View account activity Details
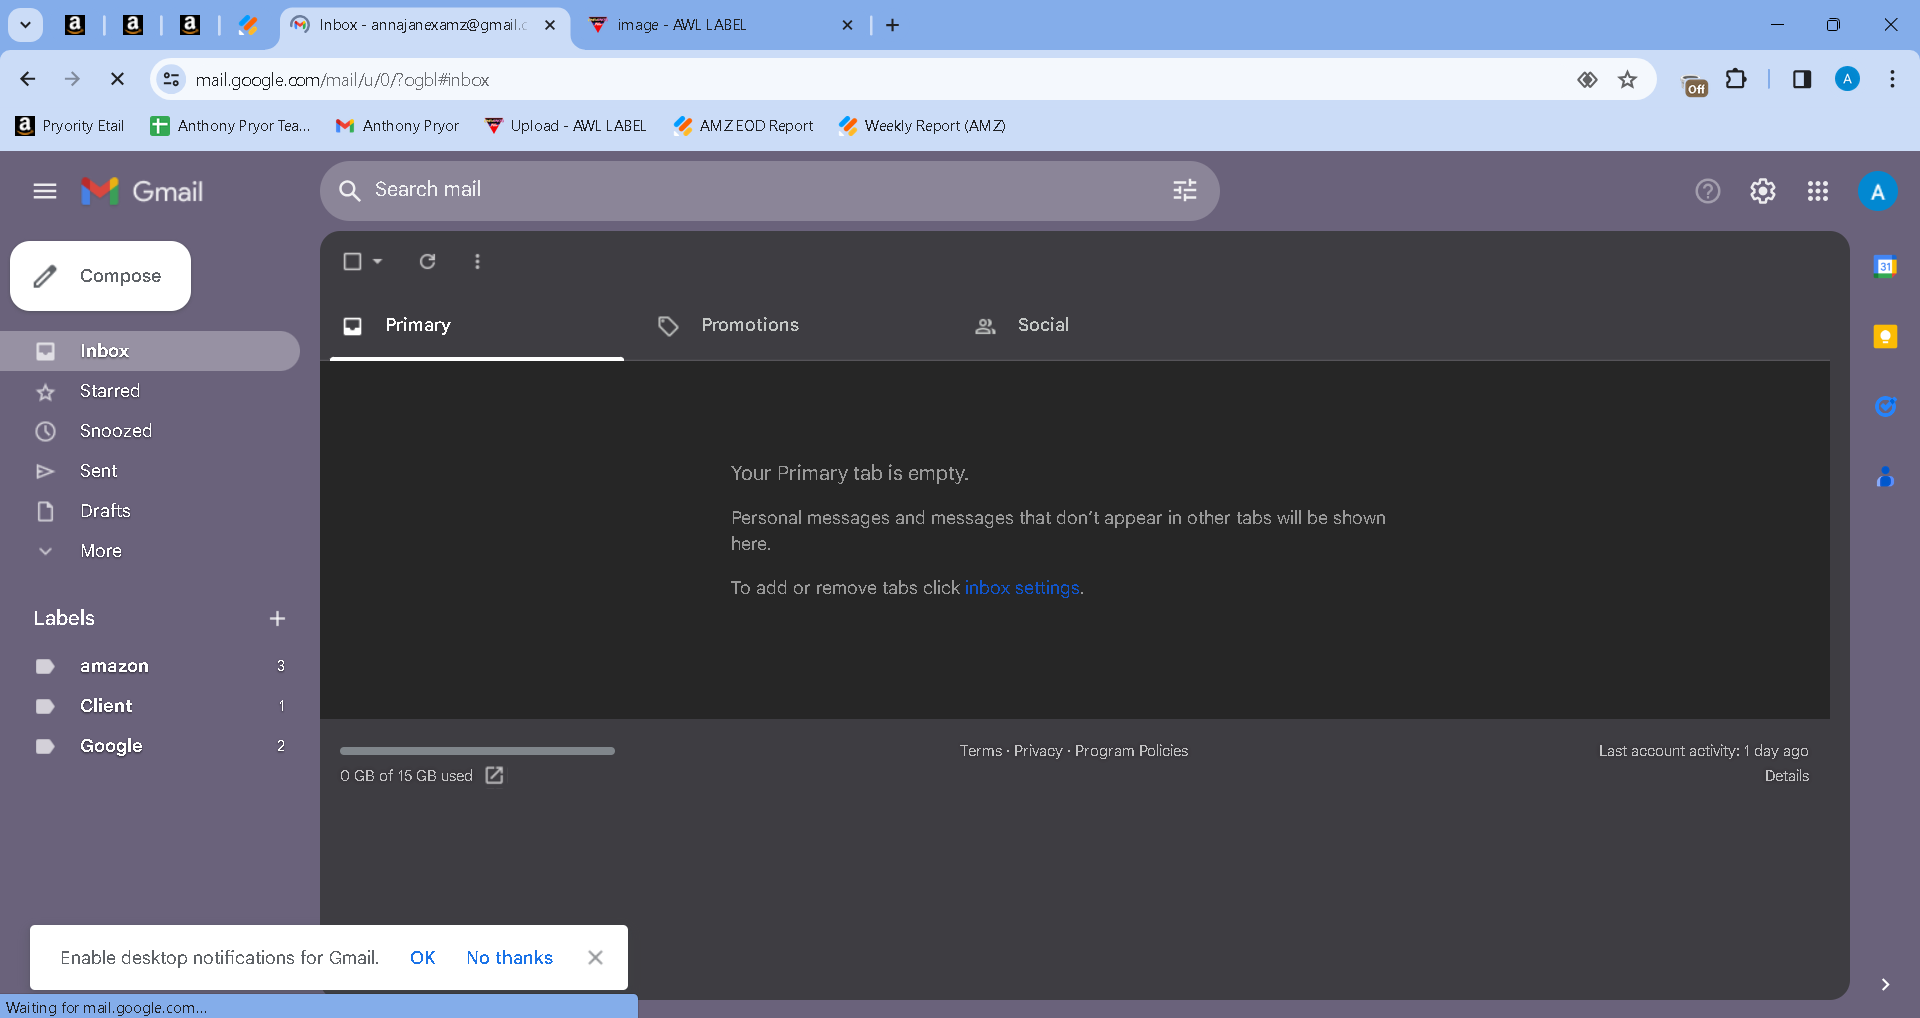The width and height of the screenshot is (1920, 1018). 1787,776
